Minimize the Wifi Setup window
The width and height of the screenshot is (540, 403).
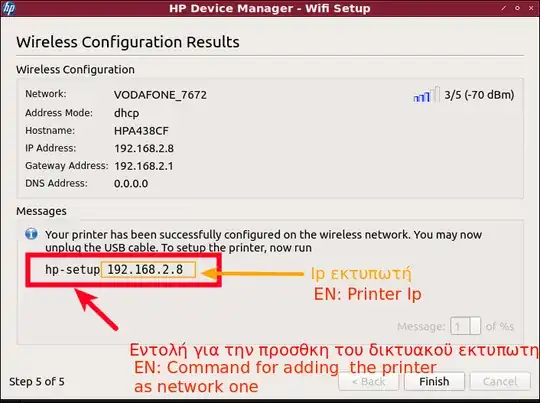point(503,8)
